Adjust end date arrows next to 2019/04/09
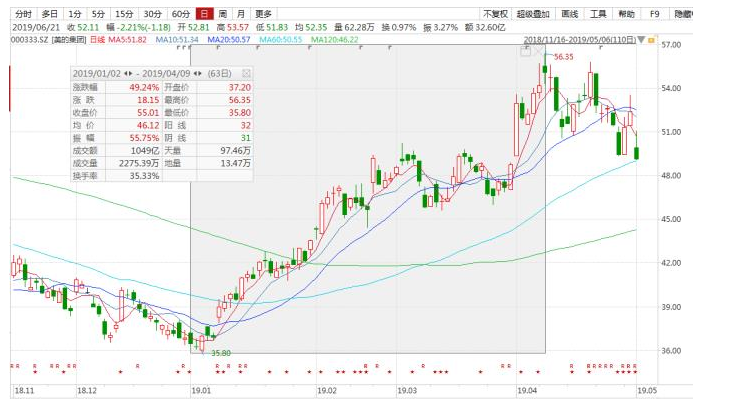 coord(201,73)
